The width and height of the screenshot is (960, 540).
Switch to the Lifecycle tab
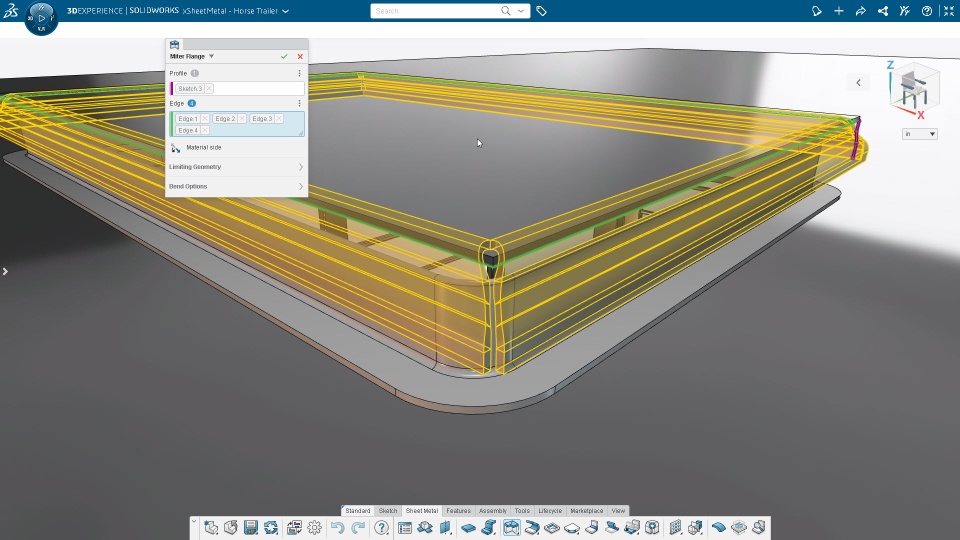pyautogui.click(x=550, y=511)
